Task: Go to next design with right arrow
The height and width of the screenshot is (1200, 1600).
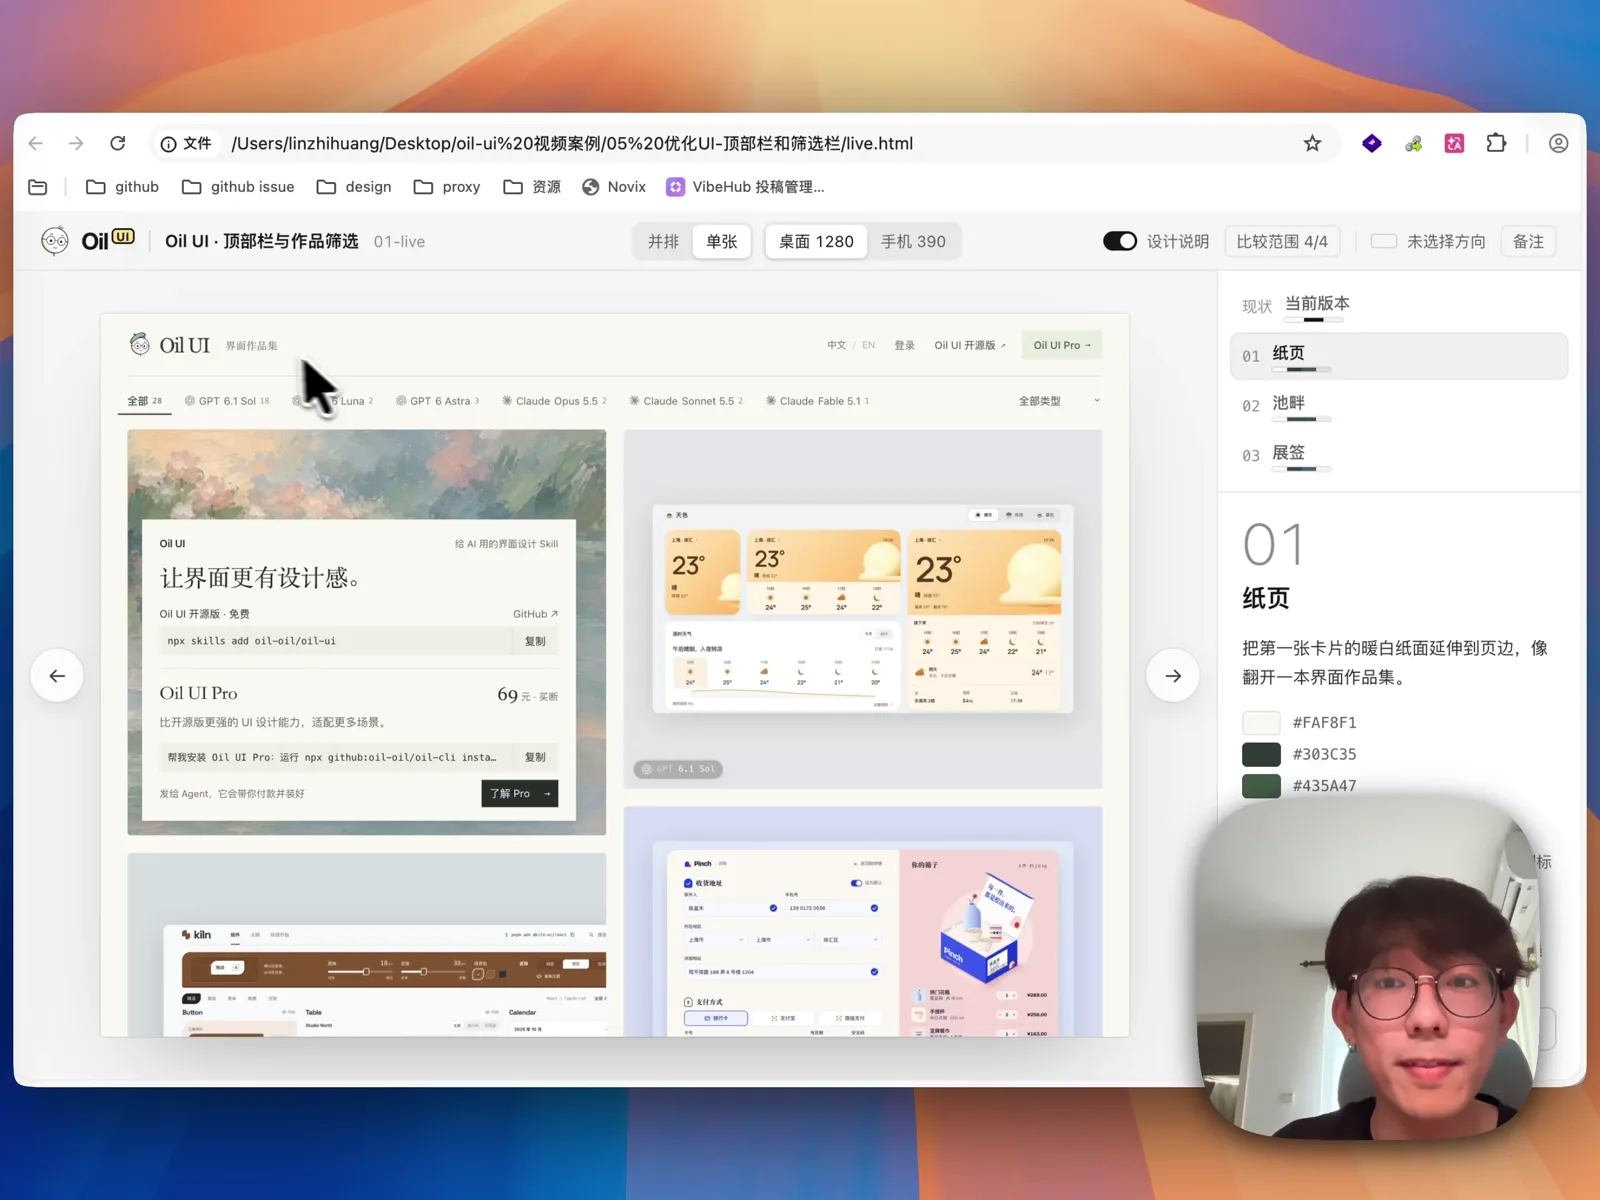Action: point(1173,676)
